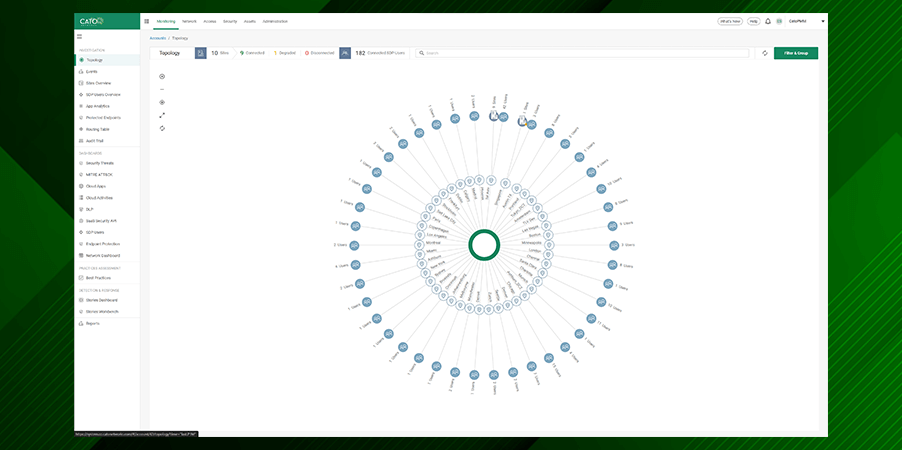
Task: Click the Sites building icon in Topology bar
Action: click(201, 53)
